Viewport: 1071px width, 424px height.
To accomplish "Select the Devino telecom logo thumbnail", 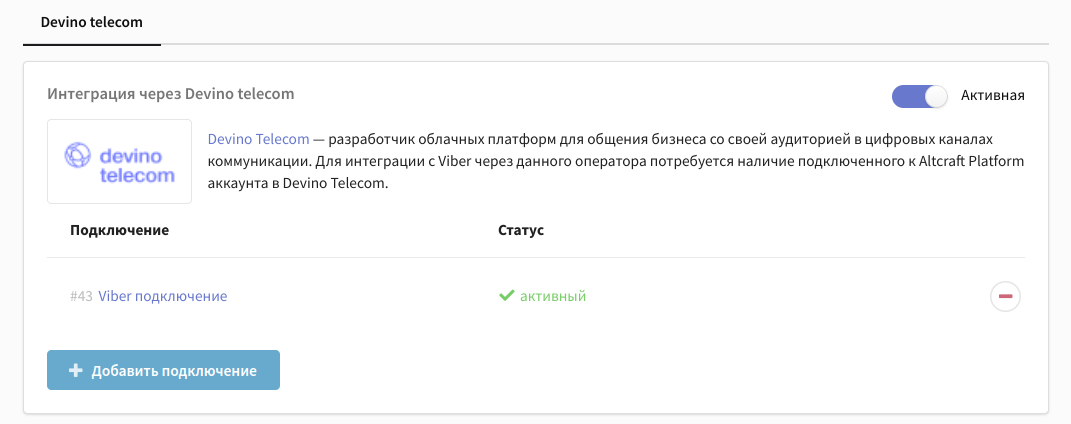I will pos(120,161).
